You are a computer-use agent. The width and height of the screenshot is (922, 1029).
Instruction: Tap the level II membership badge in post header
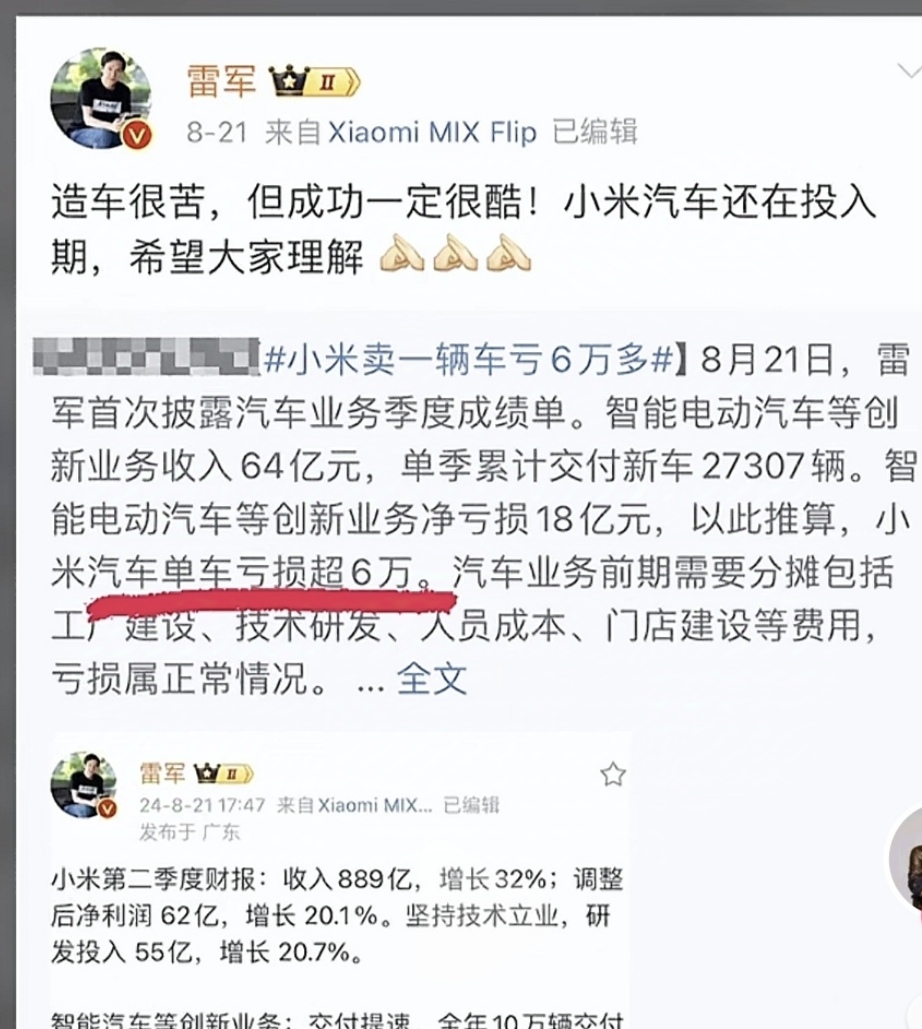coord(333,83)
